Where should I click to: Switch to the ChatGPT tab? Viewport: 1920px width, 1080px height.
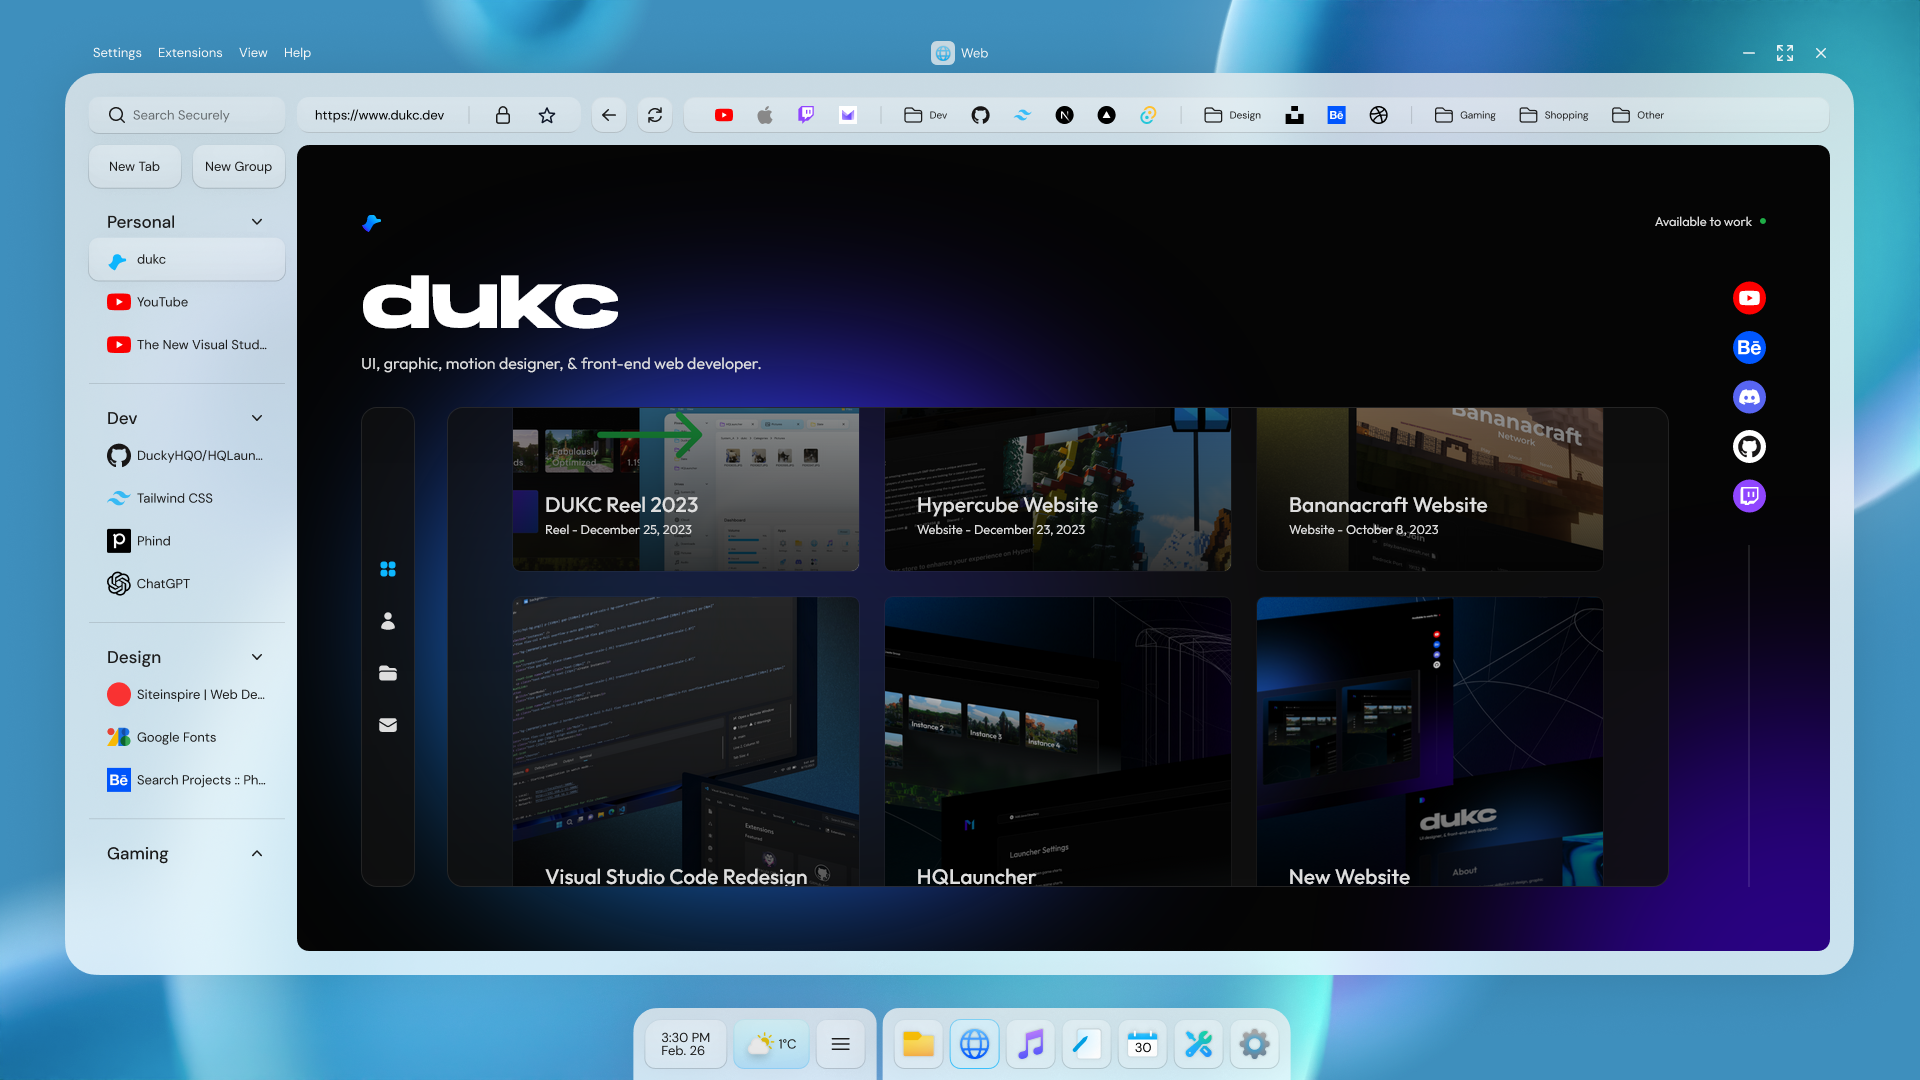(187, 584)
